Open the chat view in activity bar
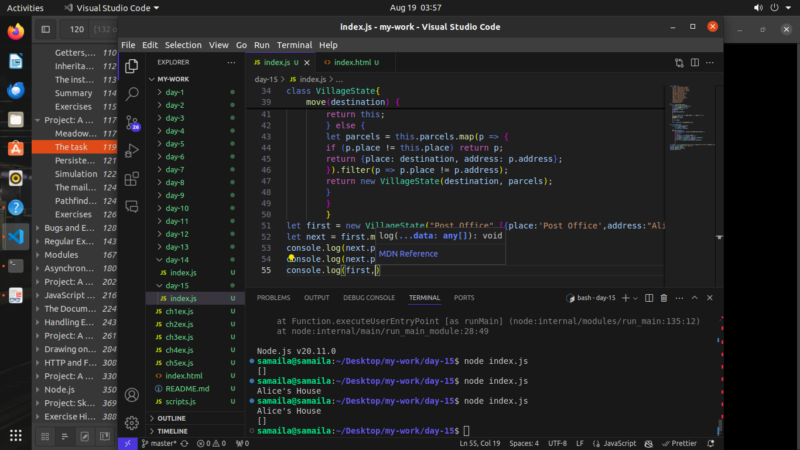This screenshot has width=800, height=450. [132, 207]
